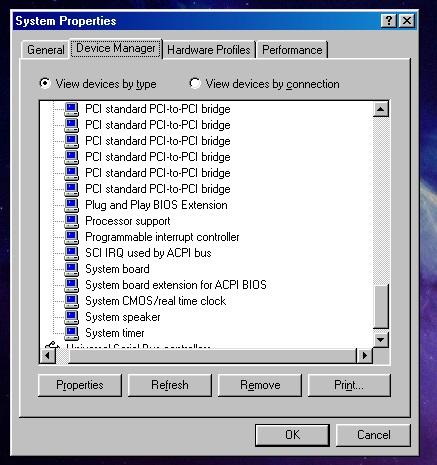Click the System CMOS/real time clock icon

point(71,301)
